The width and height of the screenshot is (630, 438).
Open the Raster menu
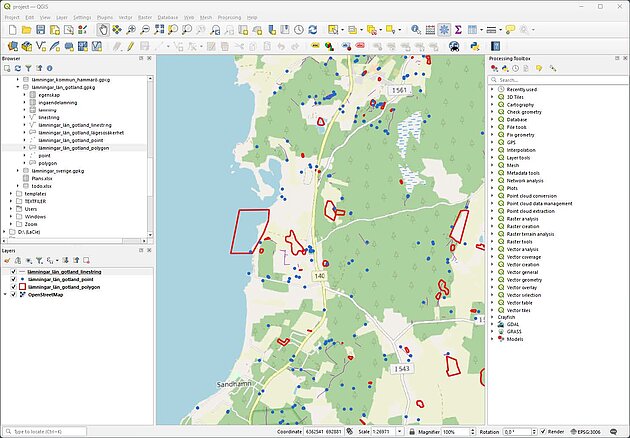click(x=145, y=18)
